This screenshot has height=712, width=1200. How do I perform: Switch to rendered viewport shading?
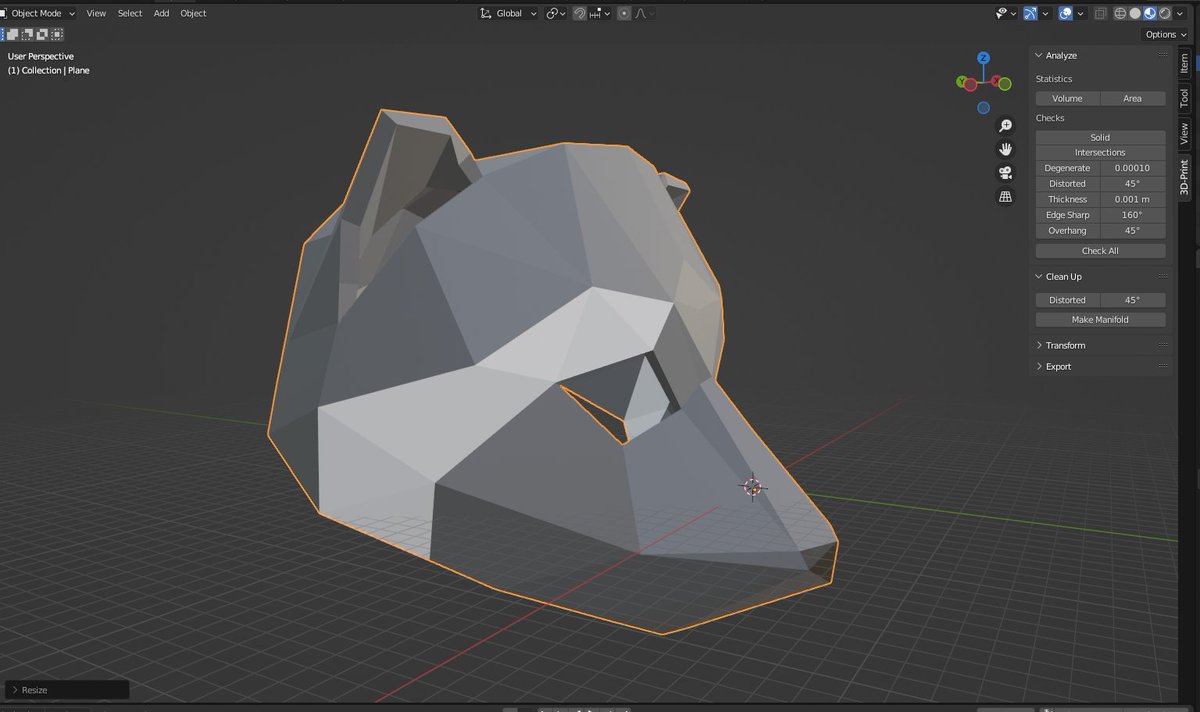click(1165, 13)
